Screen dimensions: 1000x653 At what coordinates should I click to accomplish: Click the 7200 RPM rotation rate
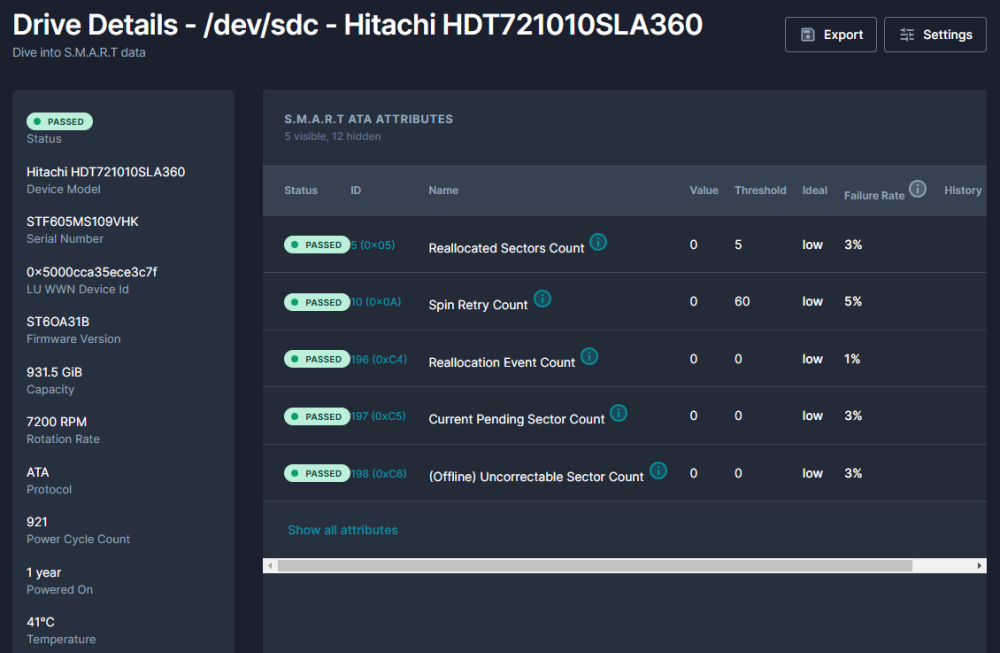tap(56, 422)
